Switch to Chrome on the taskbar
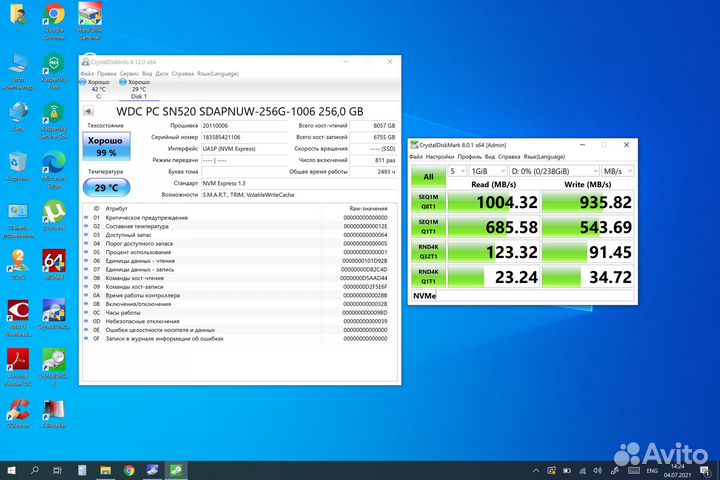Viewport: 720px width, 480px height. point(129,470)
